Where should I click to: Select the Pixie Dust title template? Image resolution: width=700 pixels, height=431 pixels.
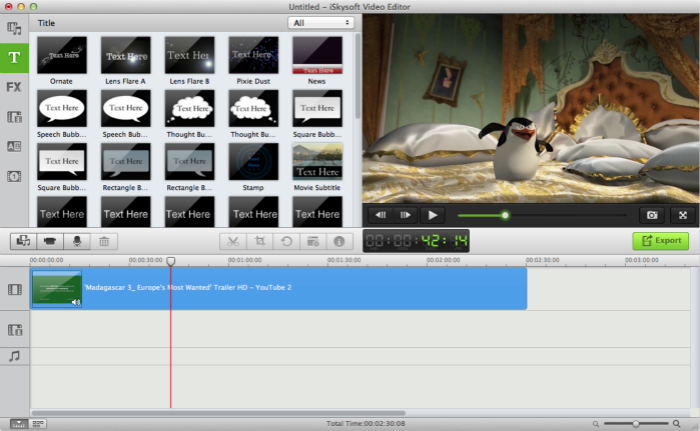tap(253, 55)
